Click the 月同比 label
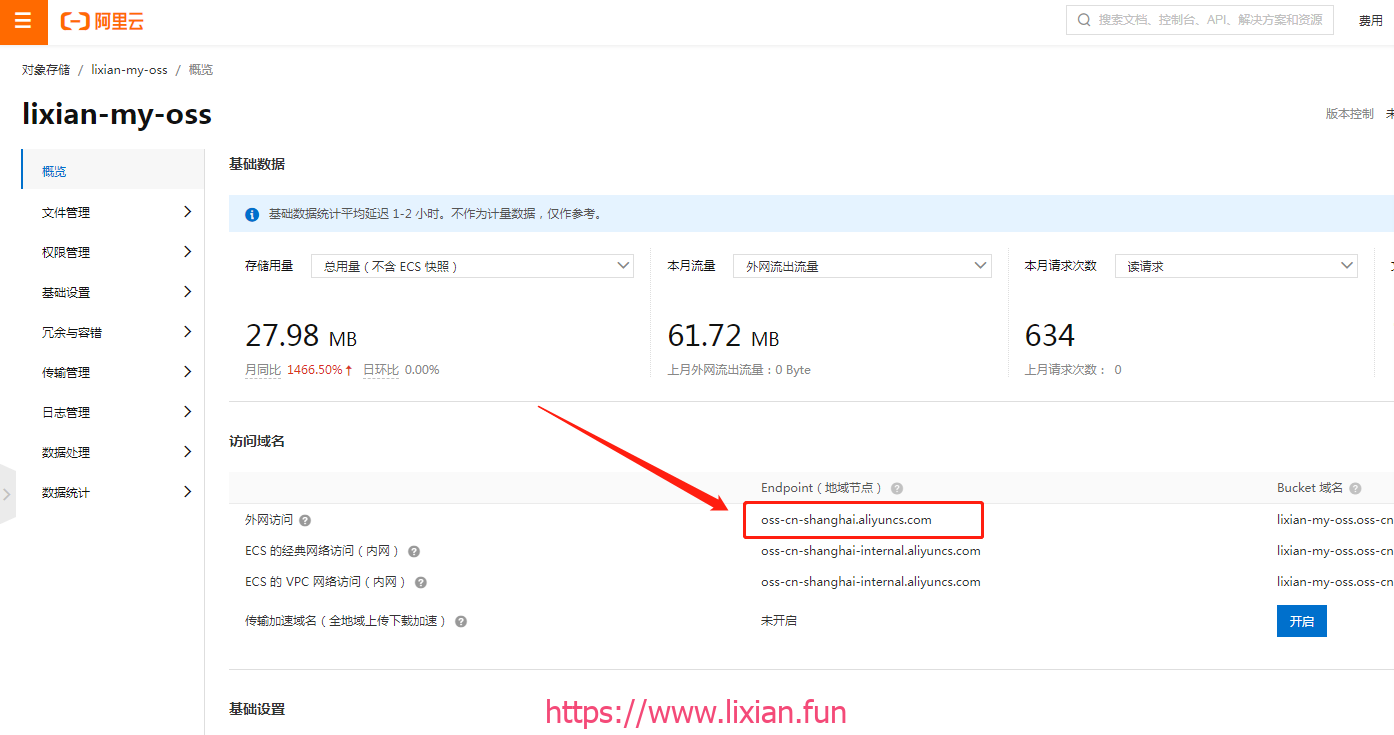 pos(263,370)
